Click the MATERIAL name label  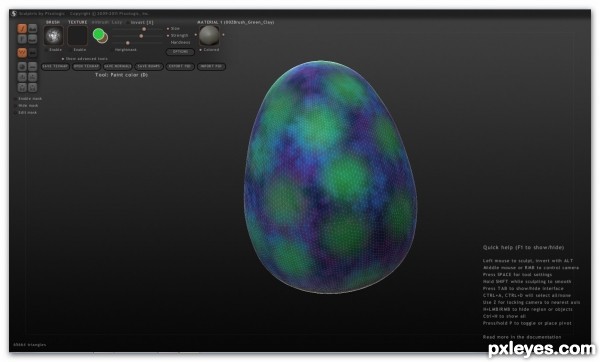(236, 22)
